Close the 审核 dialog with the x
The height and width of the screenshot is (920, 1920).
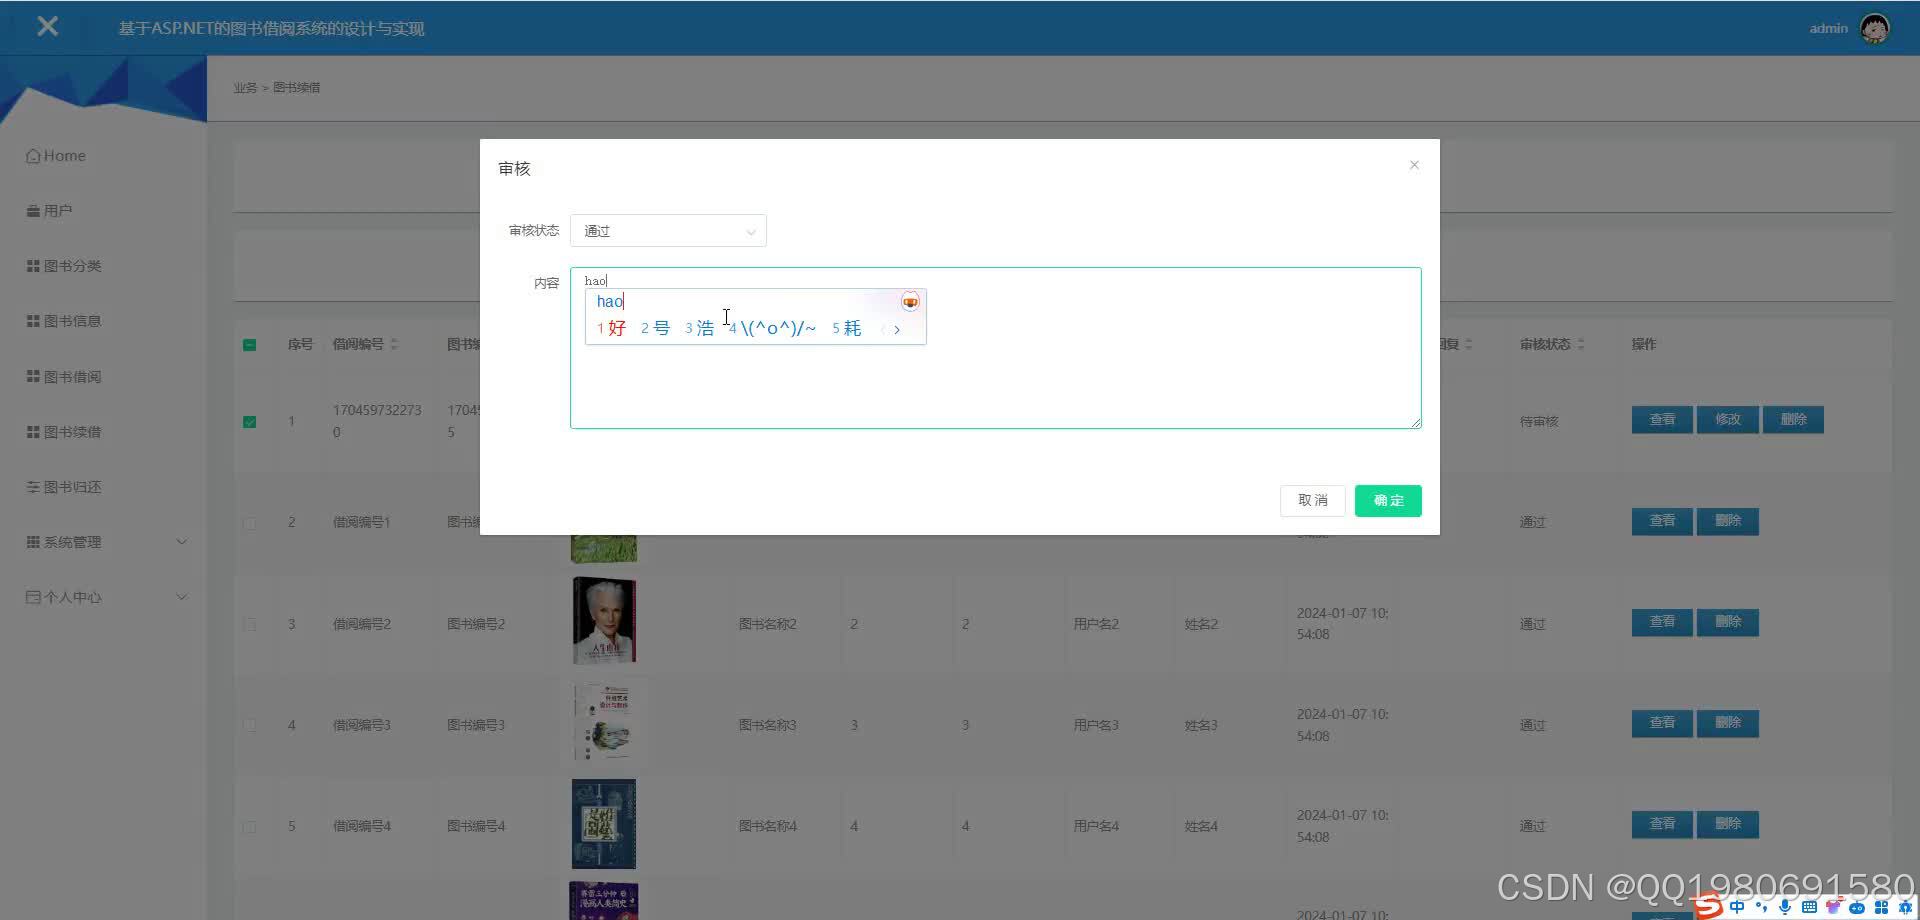[x=1414, y=165]
